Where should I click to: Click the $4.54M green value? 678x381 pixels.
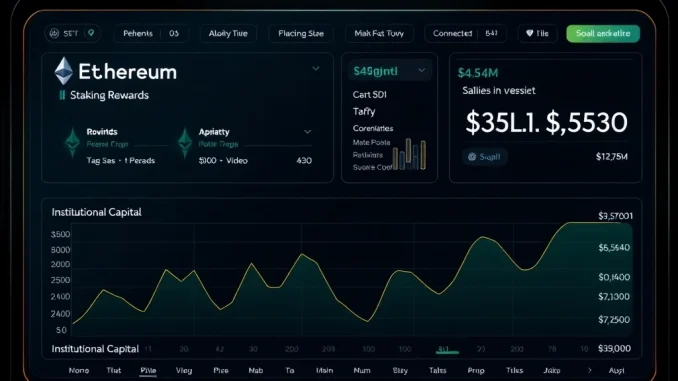coord(478,73)
